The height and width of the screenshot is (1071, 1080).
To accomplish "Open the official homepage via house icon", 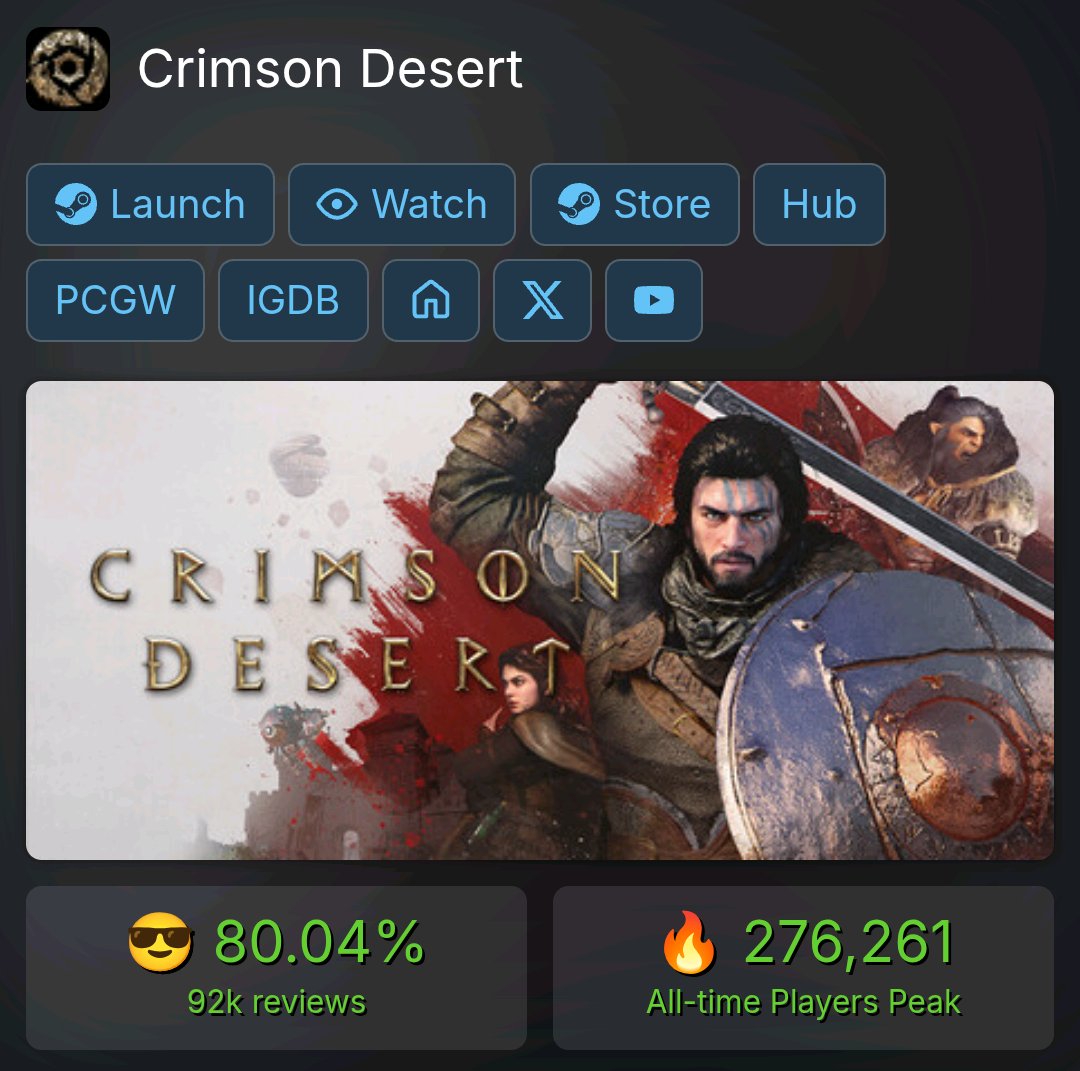I will (430, 300).
